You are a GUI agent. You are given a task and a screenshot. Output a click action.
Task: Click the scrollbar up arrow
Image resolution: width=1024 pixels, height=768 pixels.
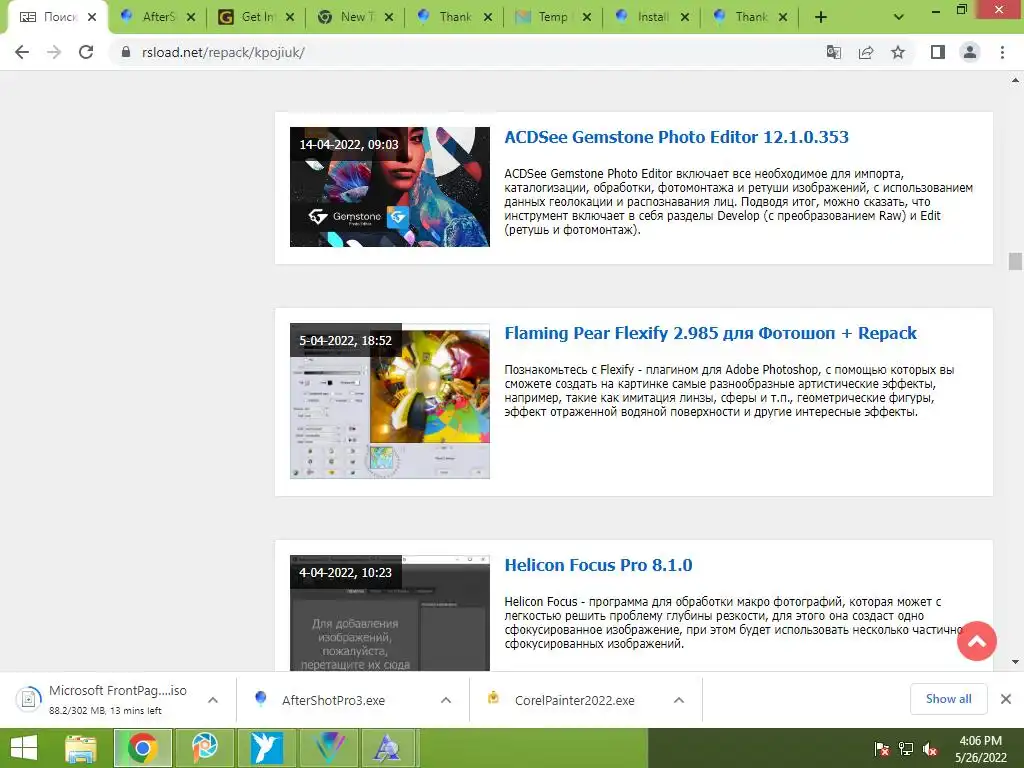point(1015,81)
